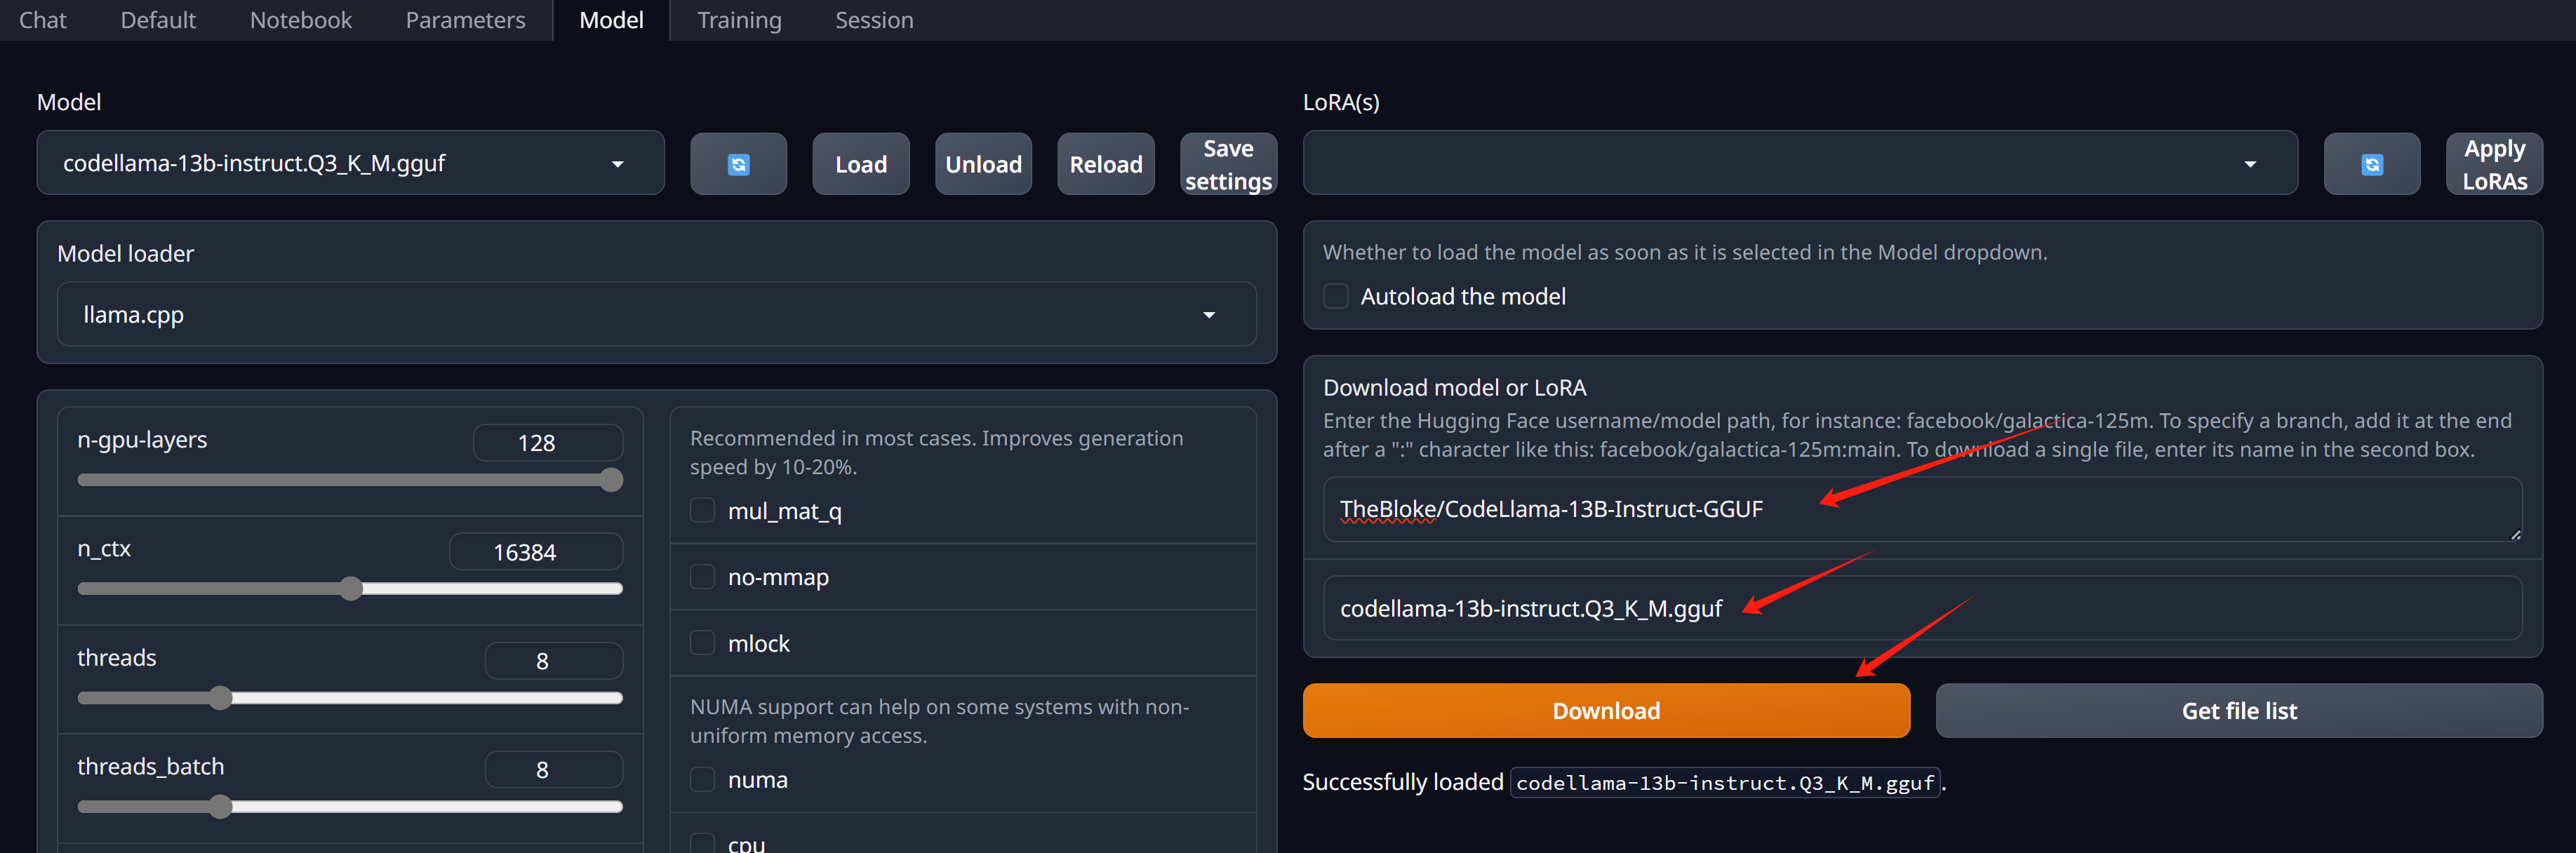Screen dimensions: 2576x853
Task: Check Autoload the model
Action: pyautogui.click(x=1336, y=296)
